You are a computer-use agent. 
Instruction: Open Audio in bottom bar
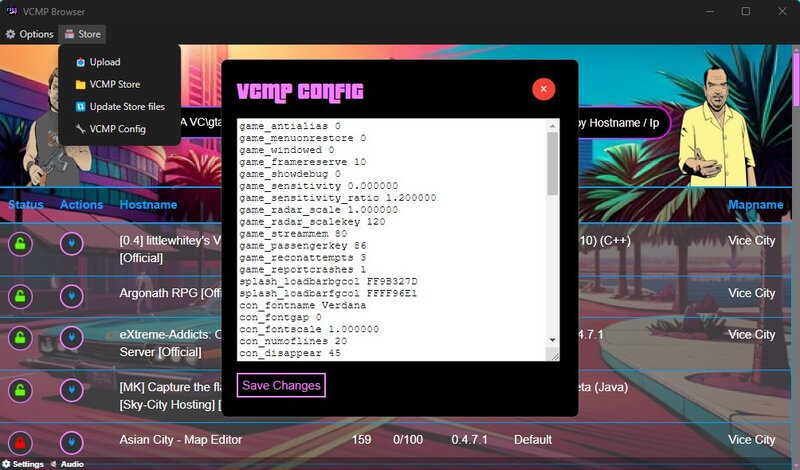click(x=67, y=464)
